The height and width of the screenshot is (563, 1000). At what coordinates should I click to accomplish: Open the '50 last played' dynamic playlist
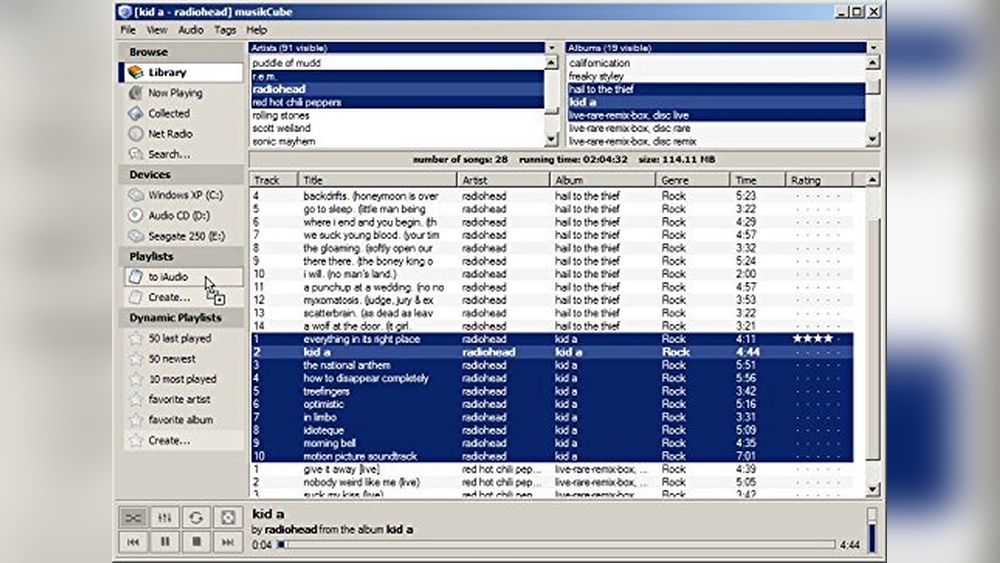(x=181, y=338)
